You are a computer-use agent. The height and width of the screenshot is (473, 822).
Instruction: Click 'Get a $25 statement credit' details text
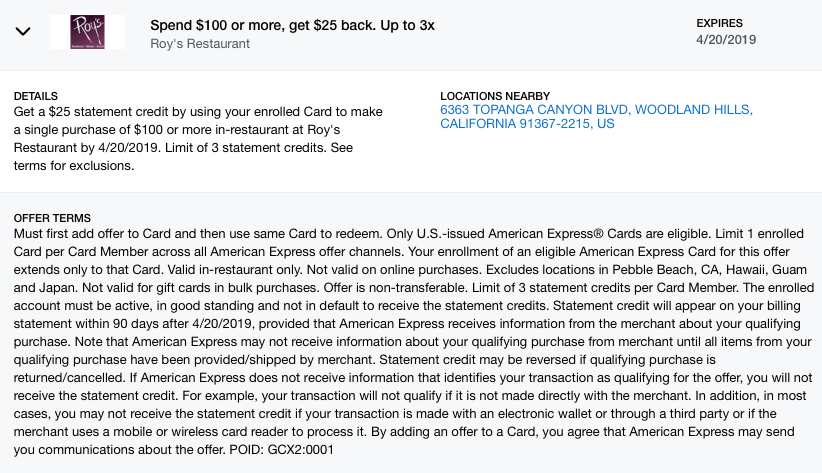coord(100,111)
